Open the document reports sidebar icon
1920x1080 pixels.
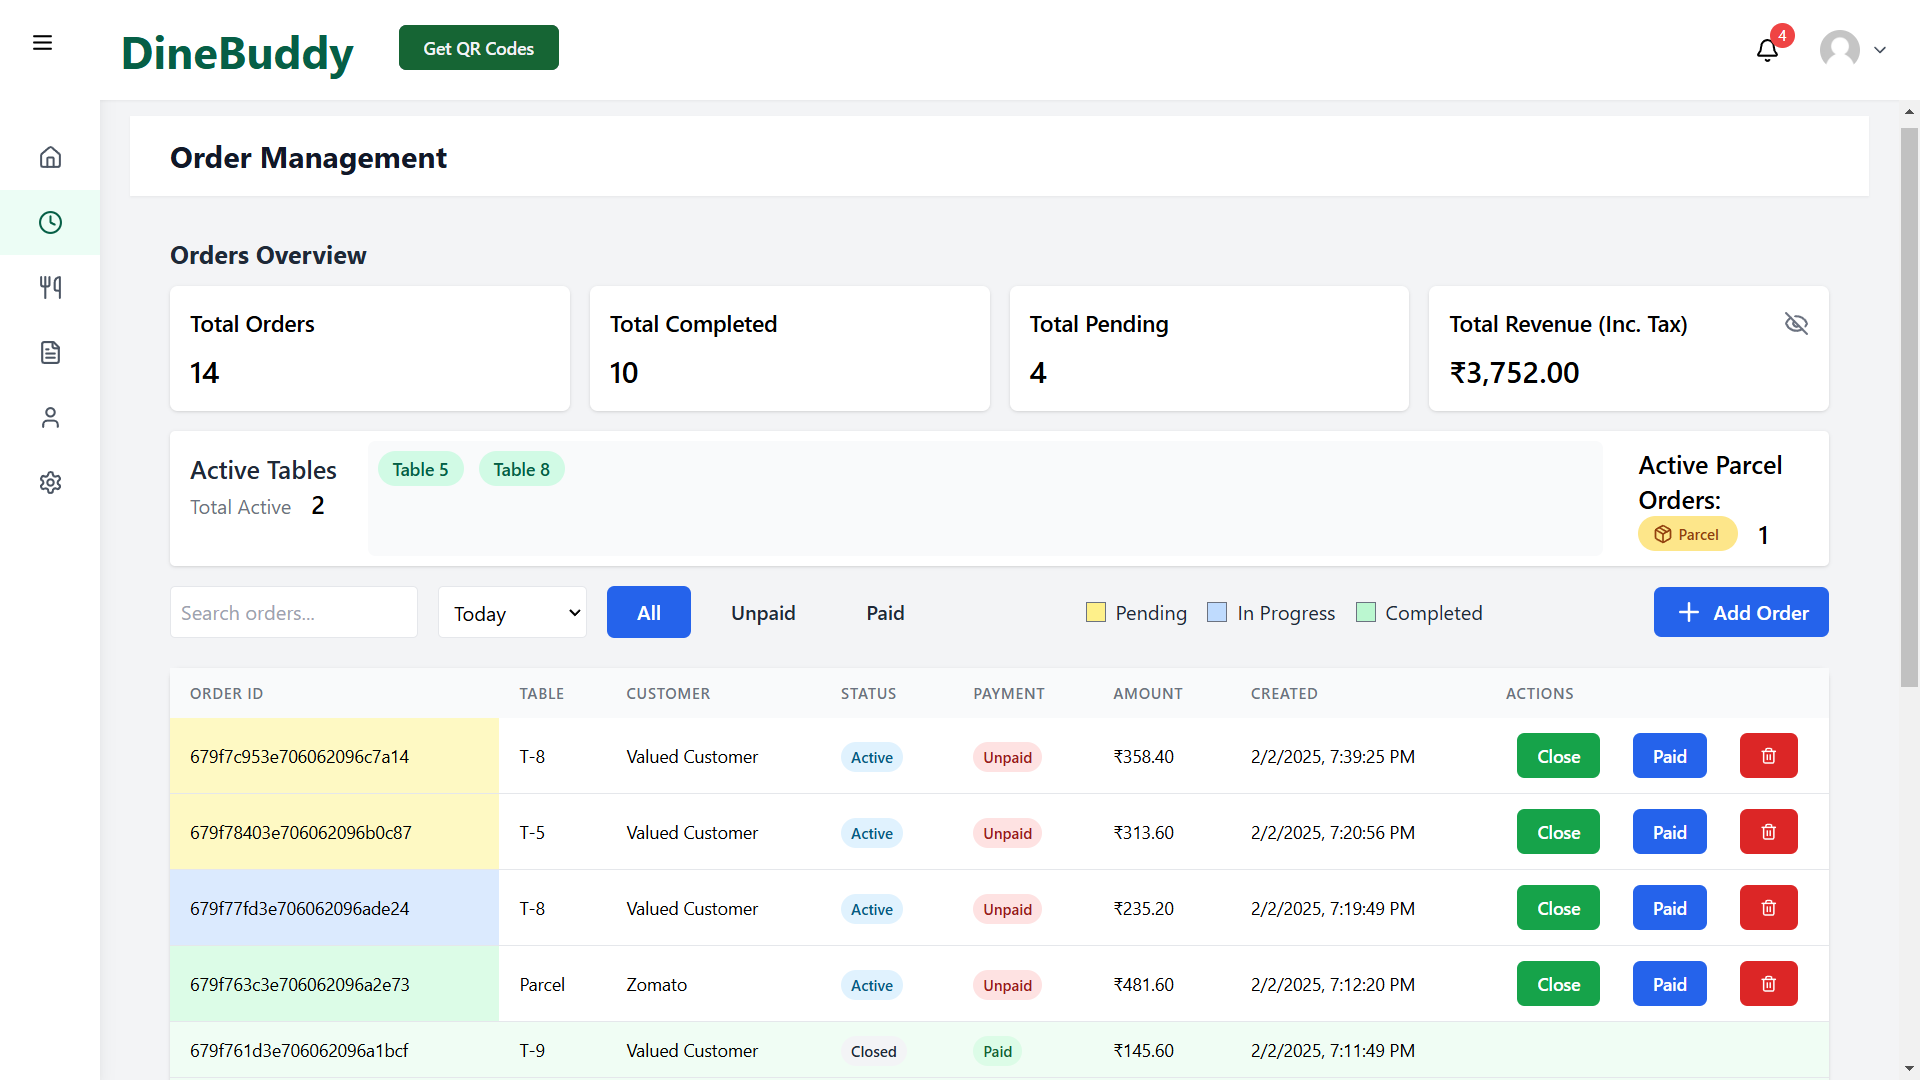coord(50,352)
